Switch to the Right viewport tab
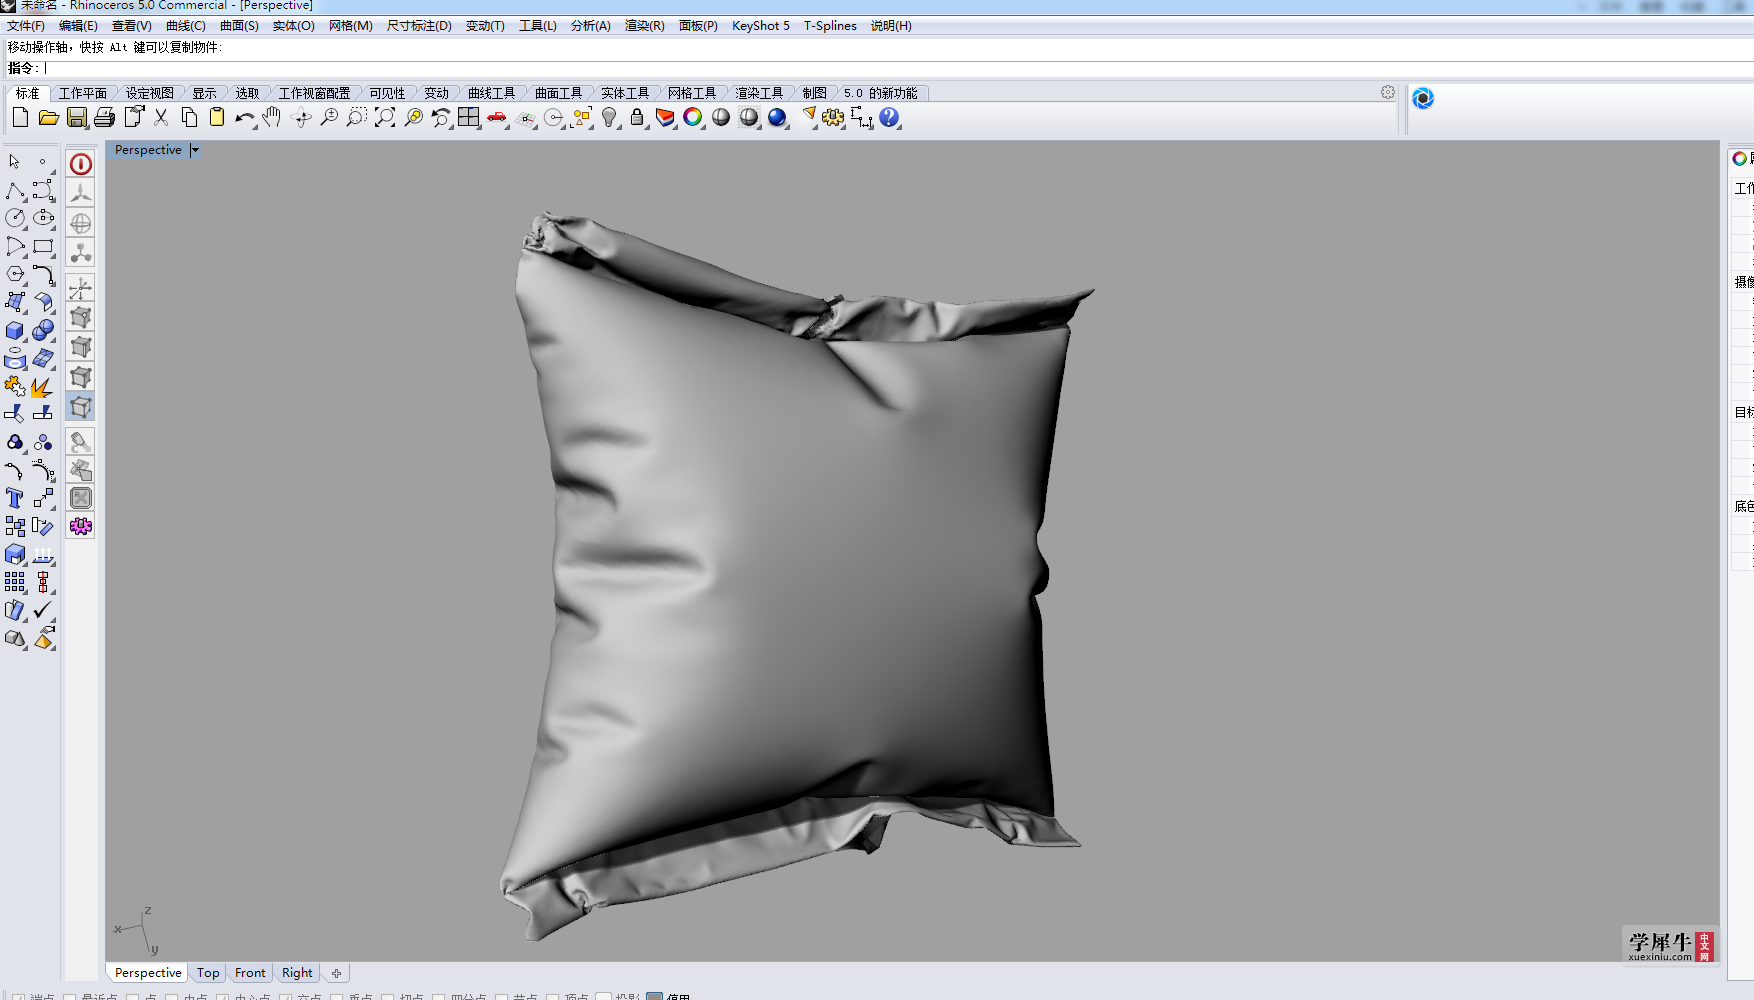This screenshot has width=1754, height=1000. click(297, 973)
